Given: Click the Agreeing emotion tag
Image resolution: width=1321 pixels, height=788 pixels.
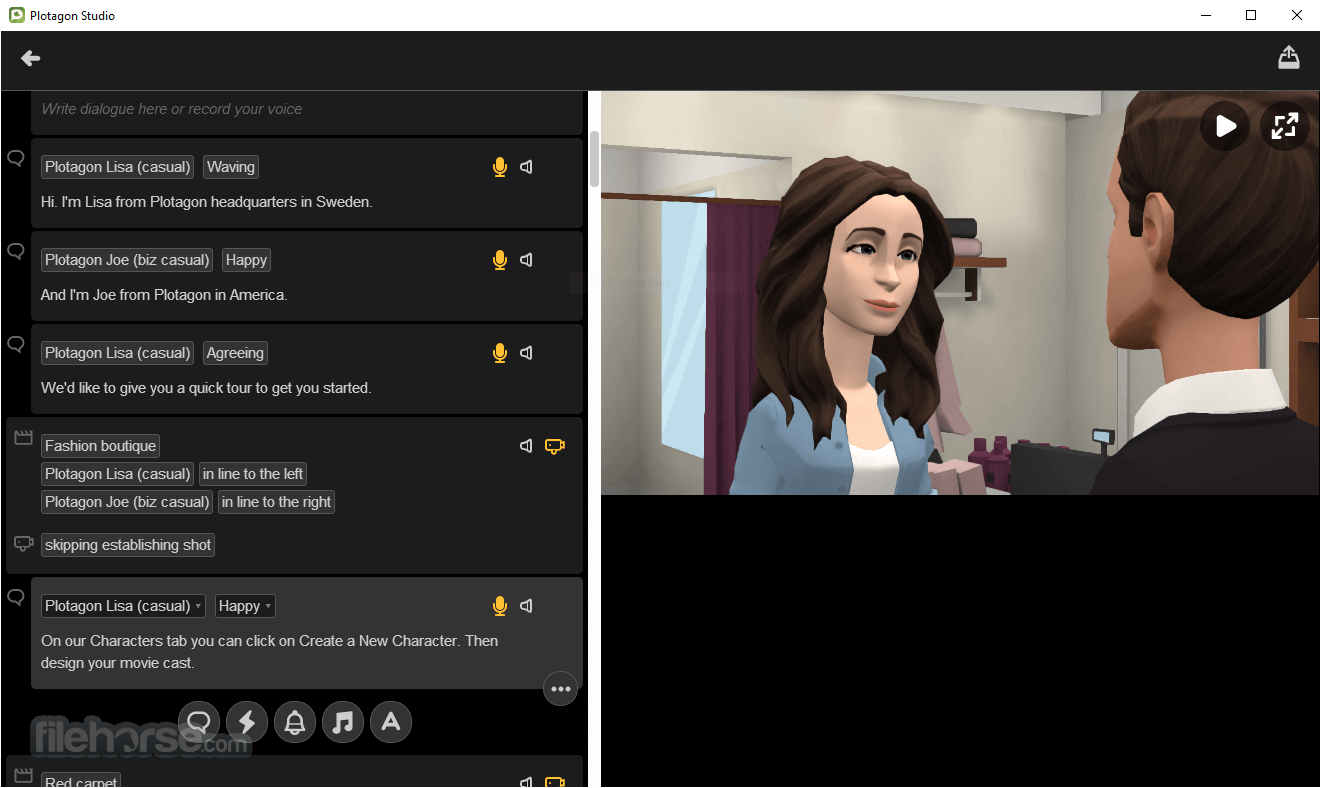Looking at the screenshot, I should (235, 353).
